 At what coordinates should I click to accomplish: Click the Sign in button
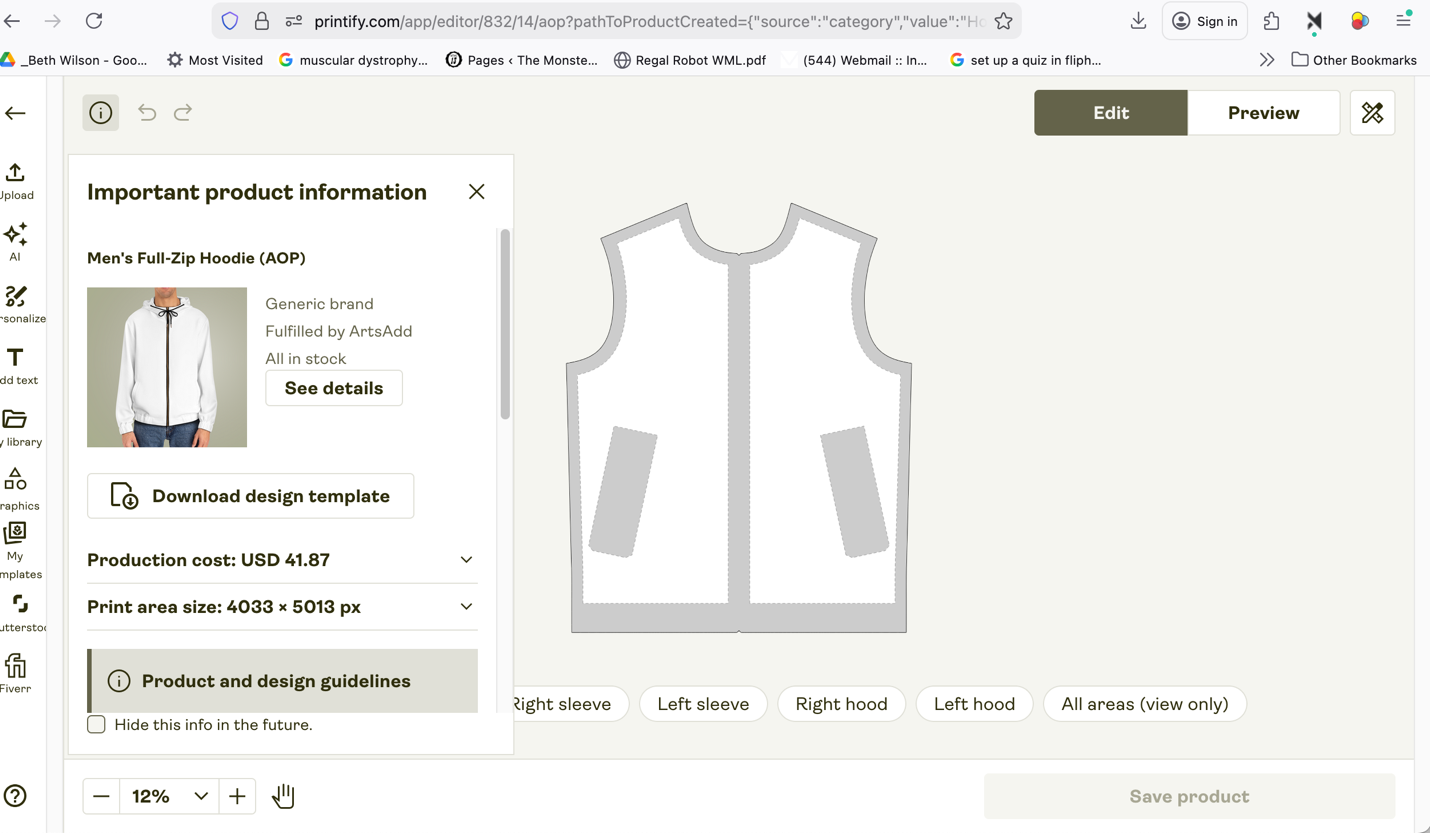1204,21
